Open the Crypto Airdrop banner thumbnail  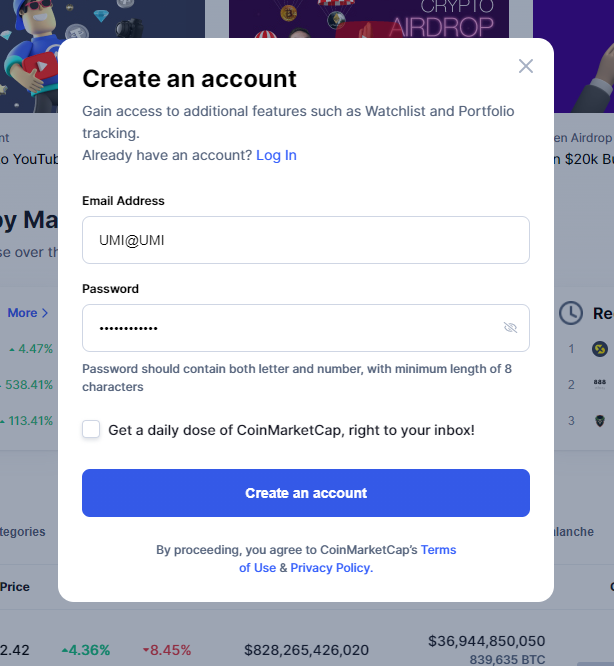[368, 20]
